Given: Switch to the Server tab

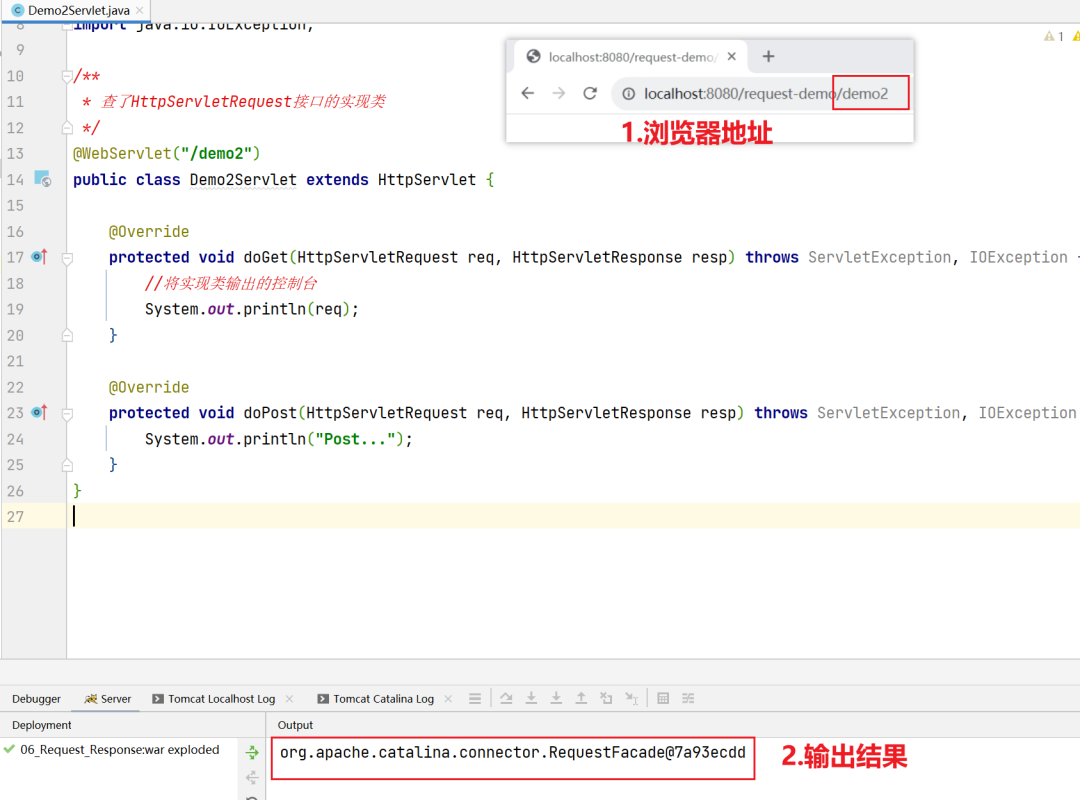Looking at the screenshot, I should click(x=107, y=699).
